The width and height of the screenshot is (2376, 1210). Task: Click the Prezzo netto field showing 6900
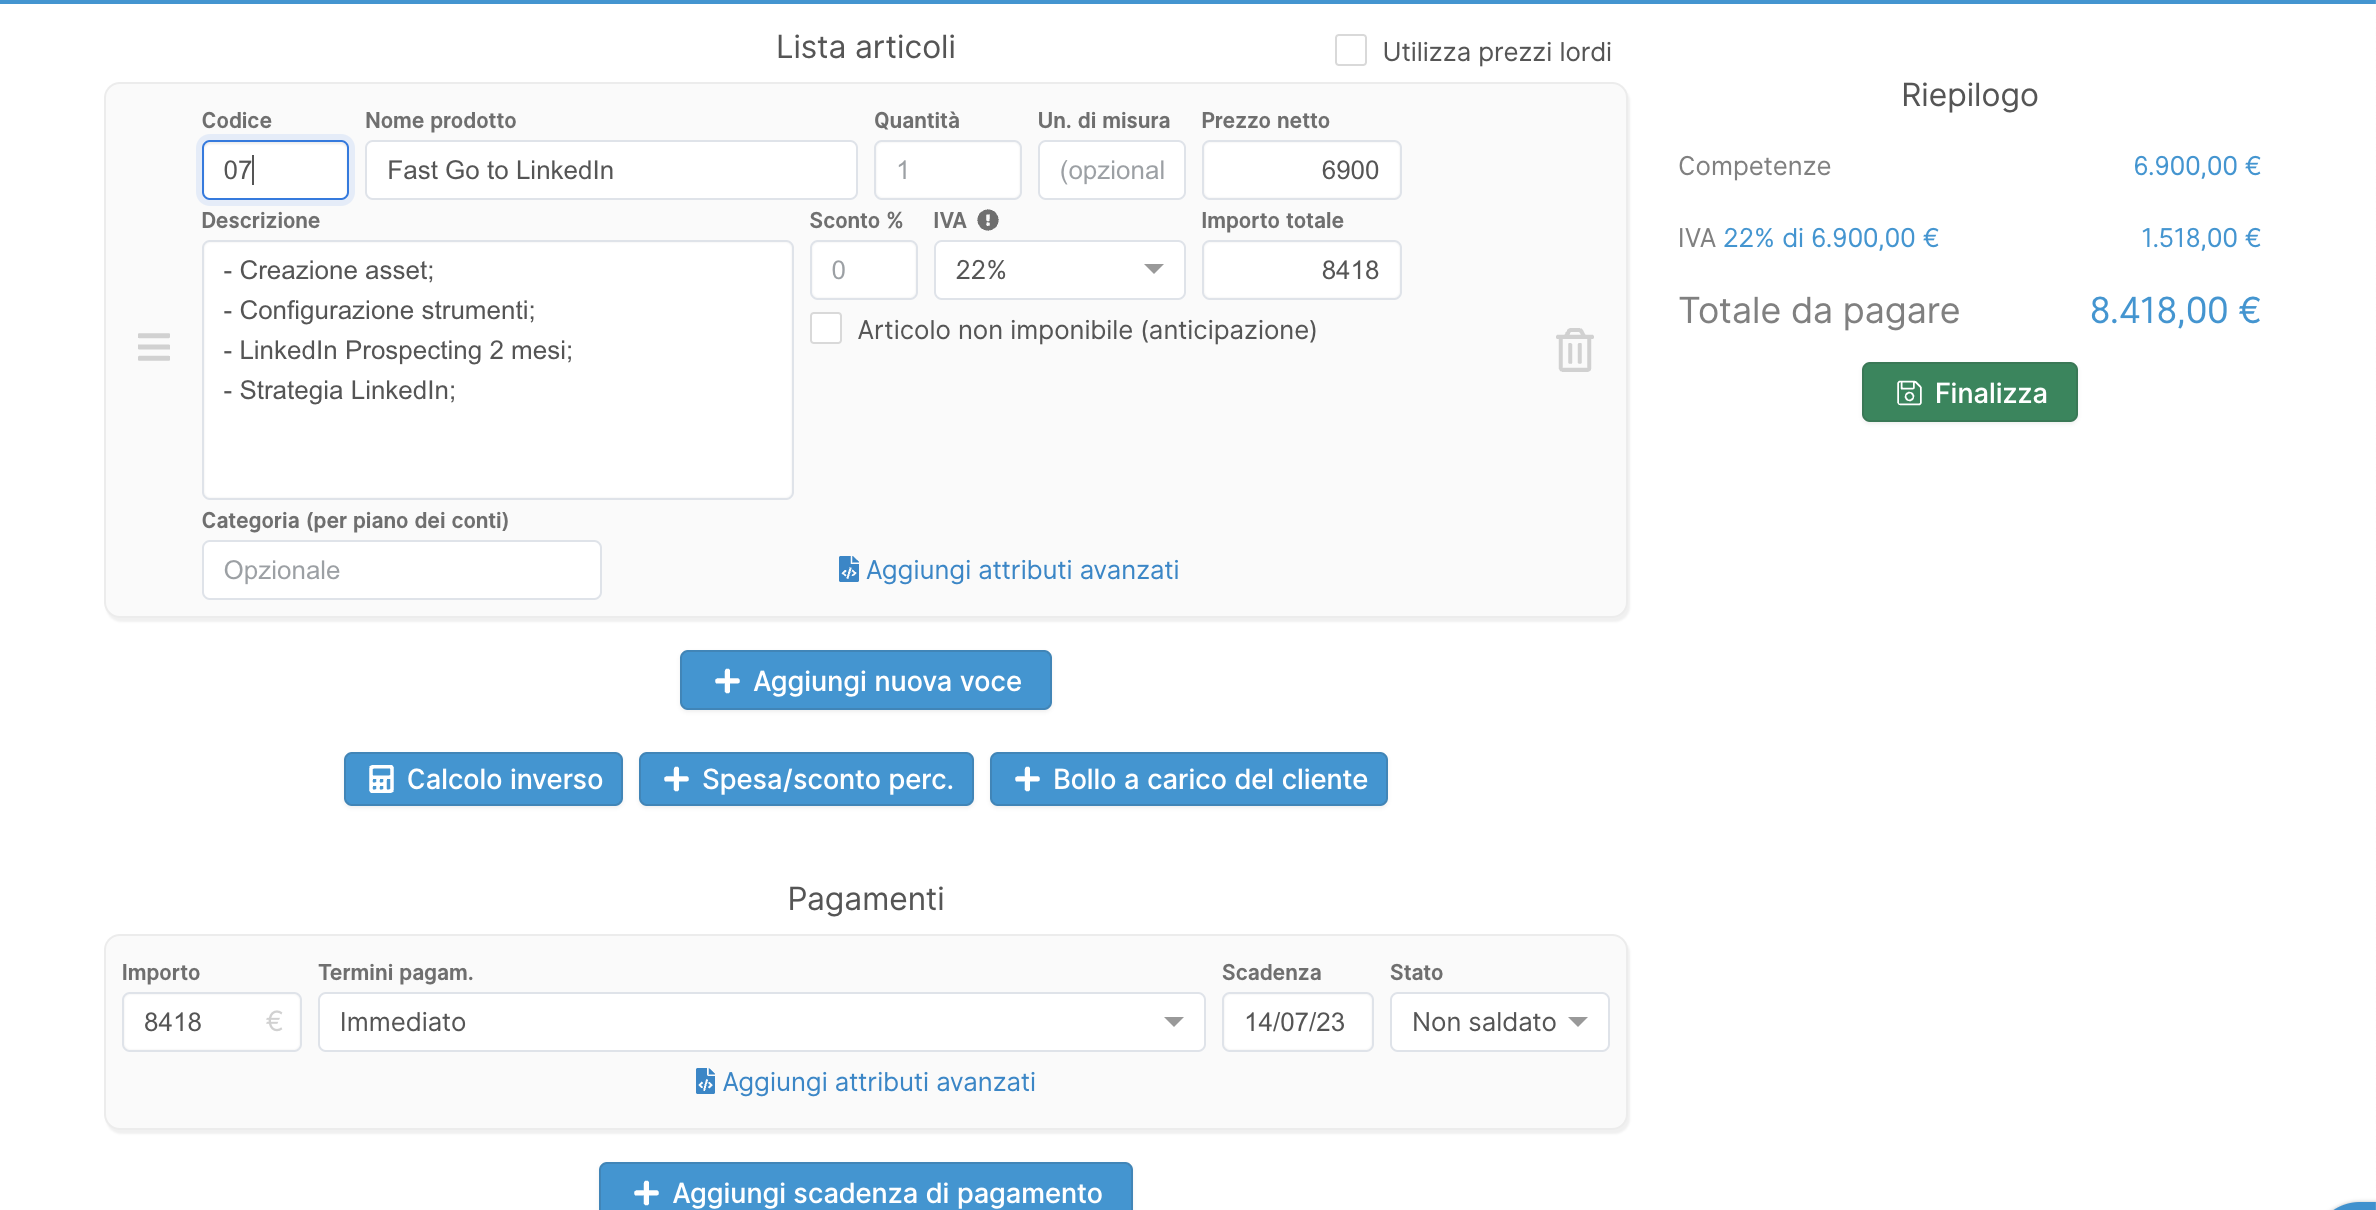tap(1300, 170)
